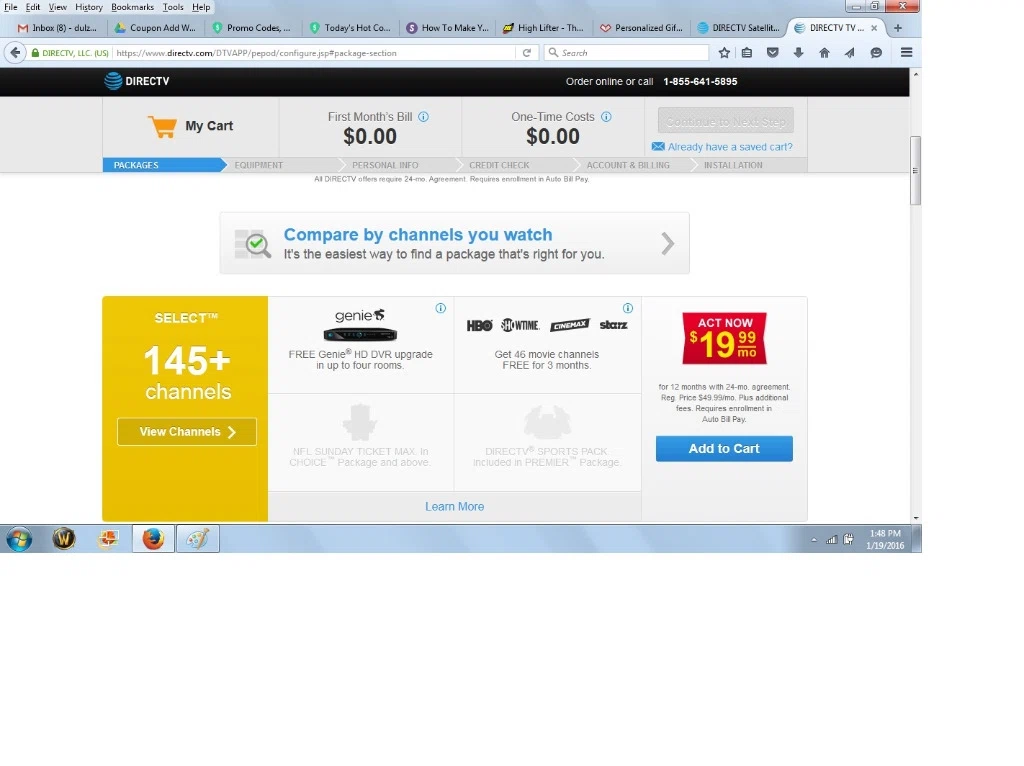Open the File menu
This screenshot has height=766, width=1024.
11,7
